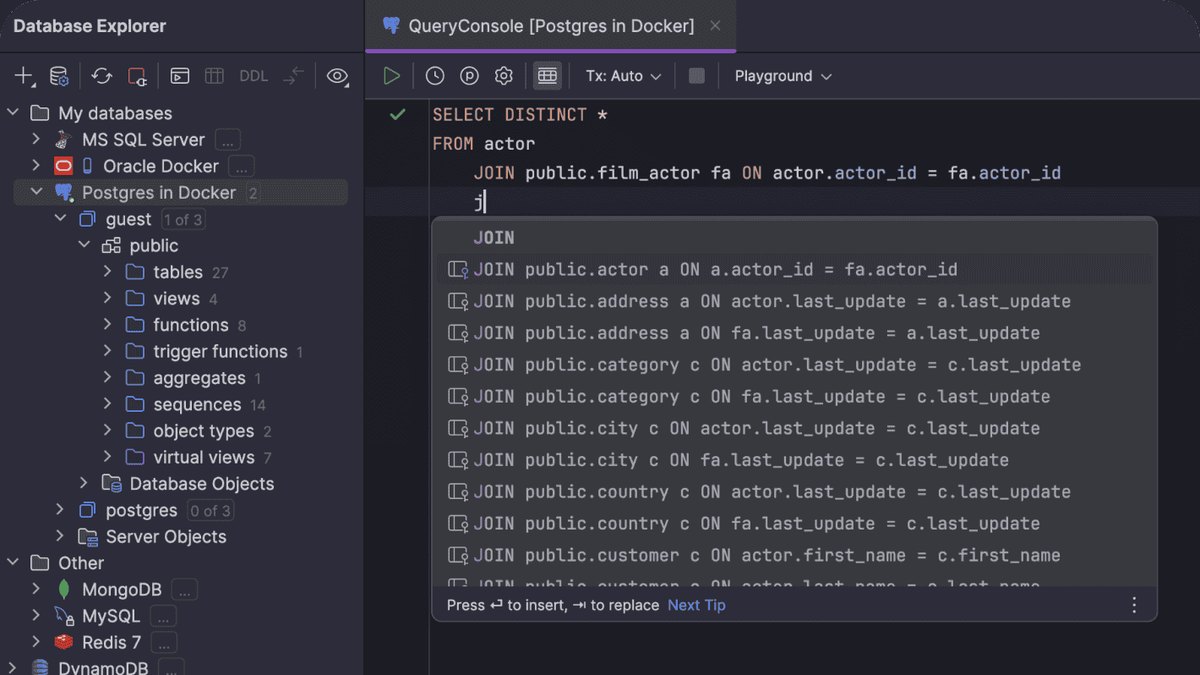Viewport: 1200px width, 675px height.
Task: Select the QueryConsole [Postgres in Docker] tab
Action: pyautogui.click(x=551, y=26)
